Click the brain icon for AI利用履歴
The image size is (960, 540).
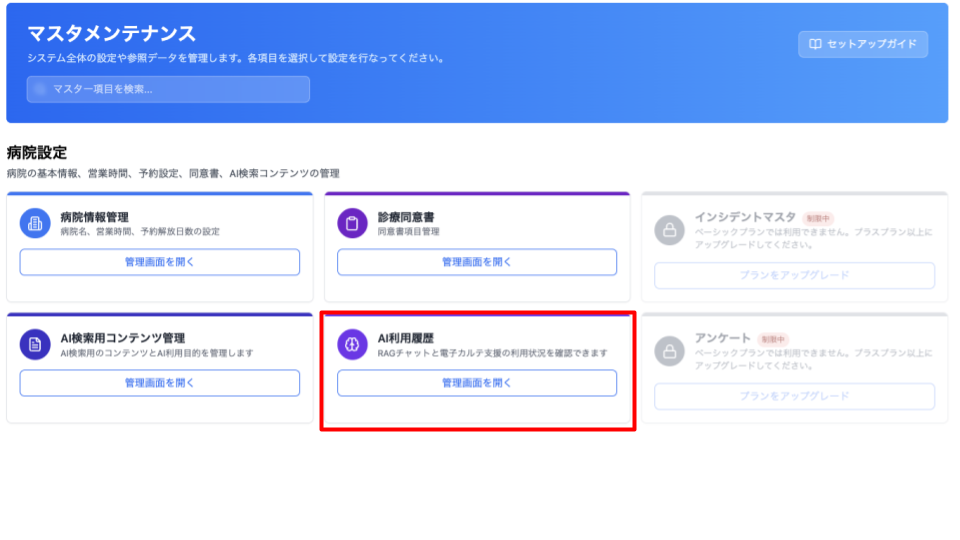point(352,345)
